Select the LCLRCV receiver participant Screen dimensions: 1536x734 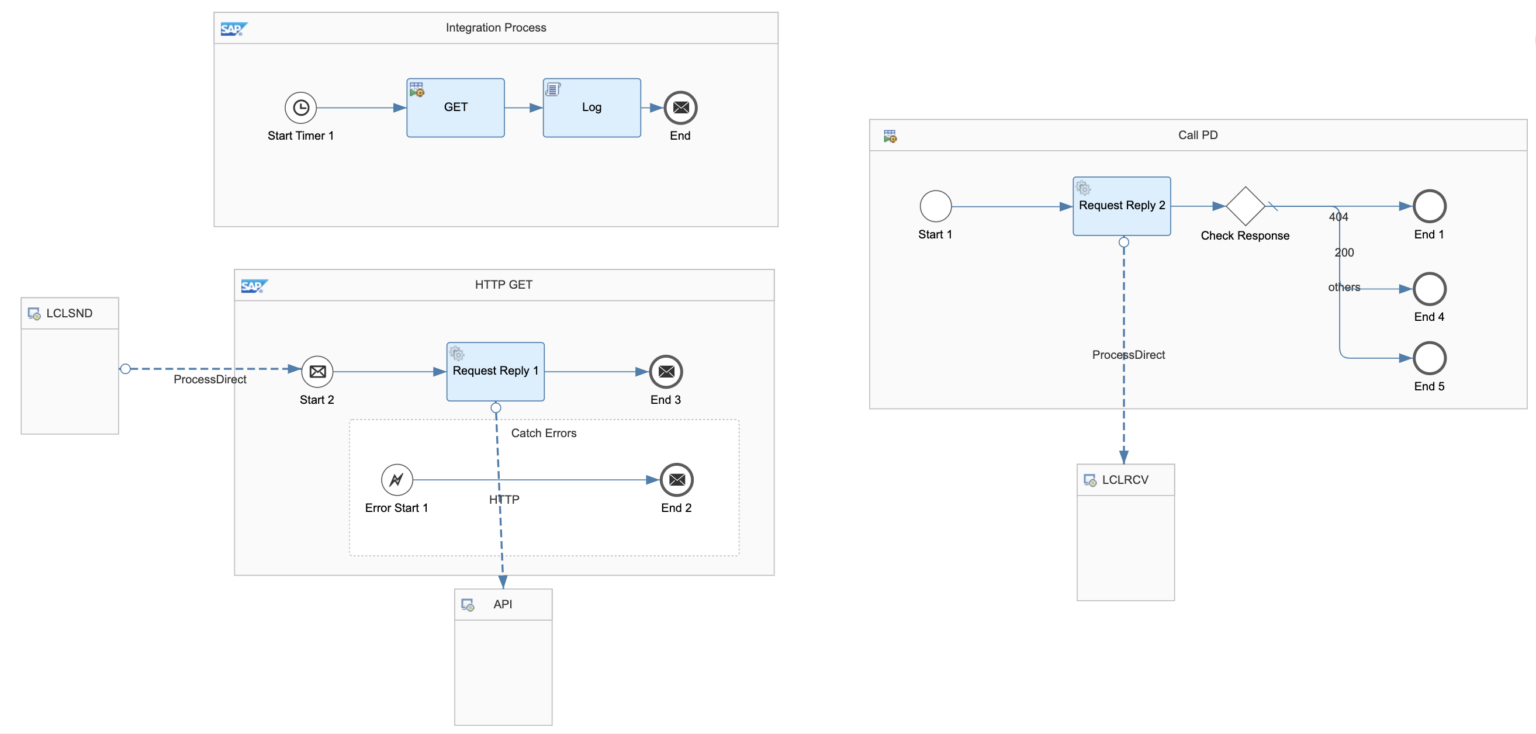pos(1126,532)
